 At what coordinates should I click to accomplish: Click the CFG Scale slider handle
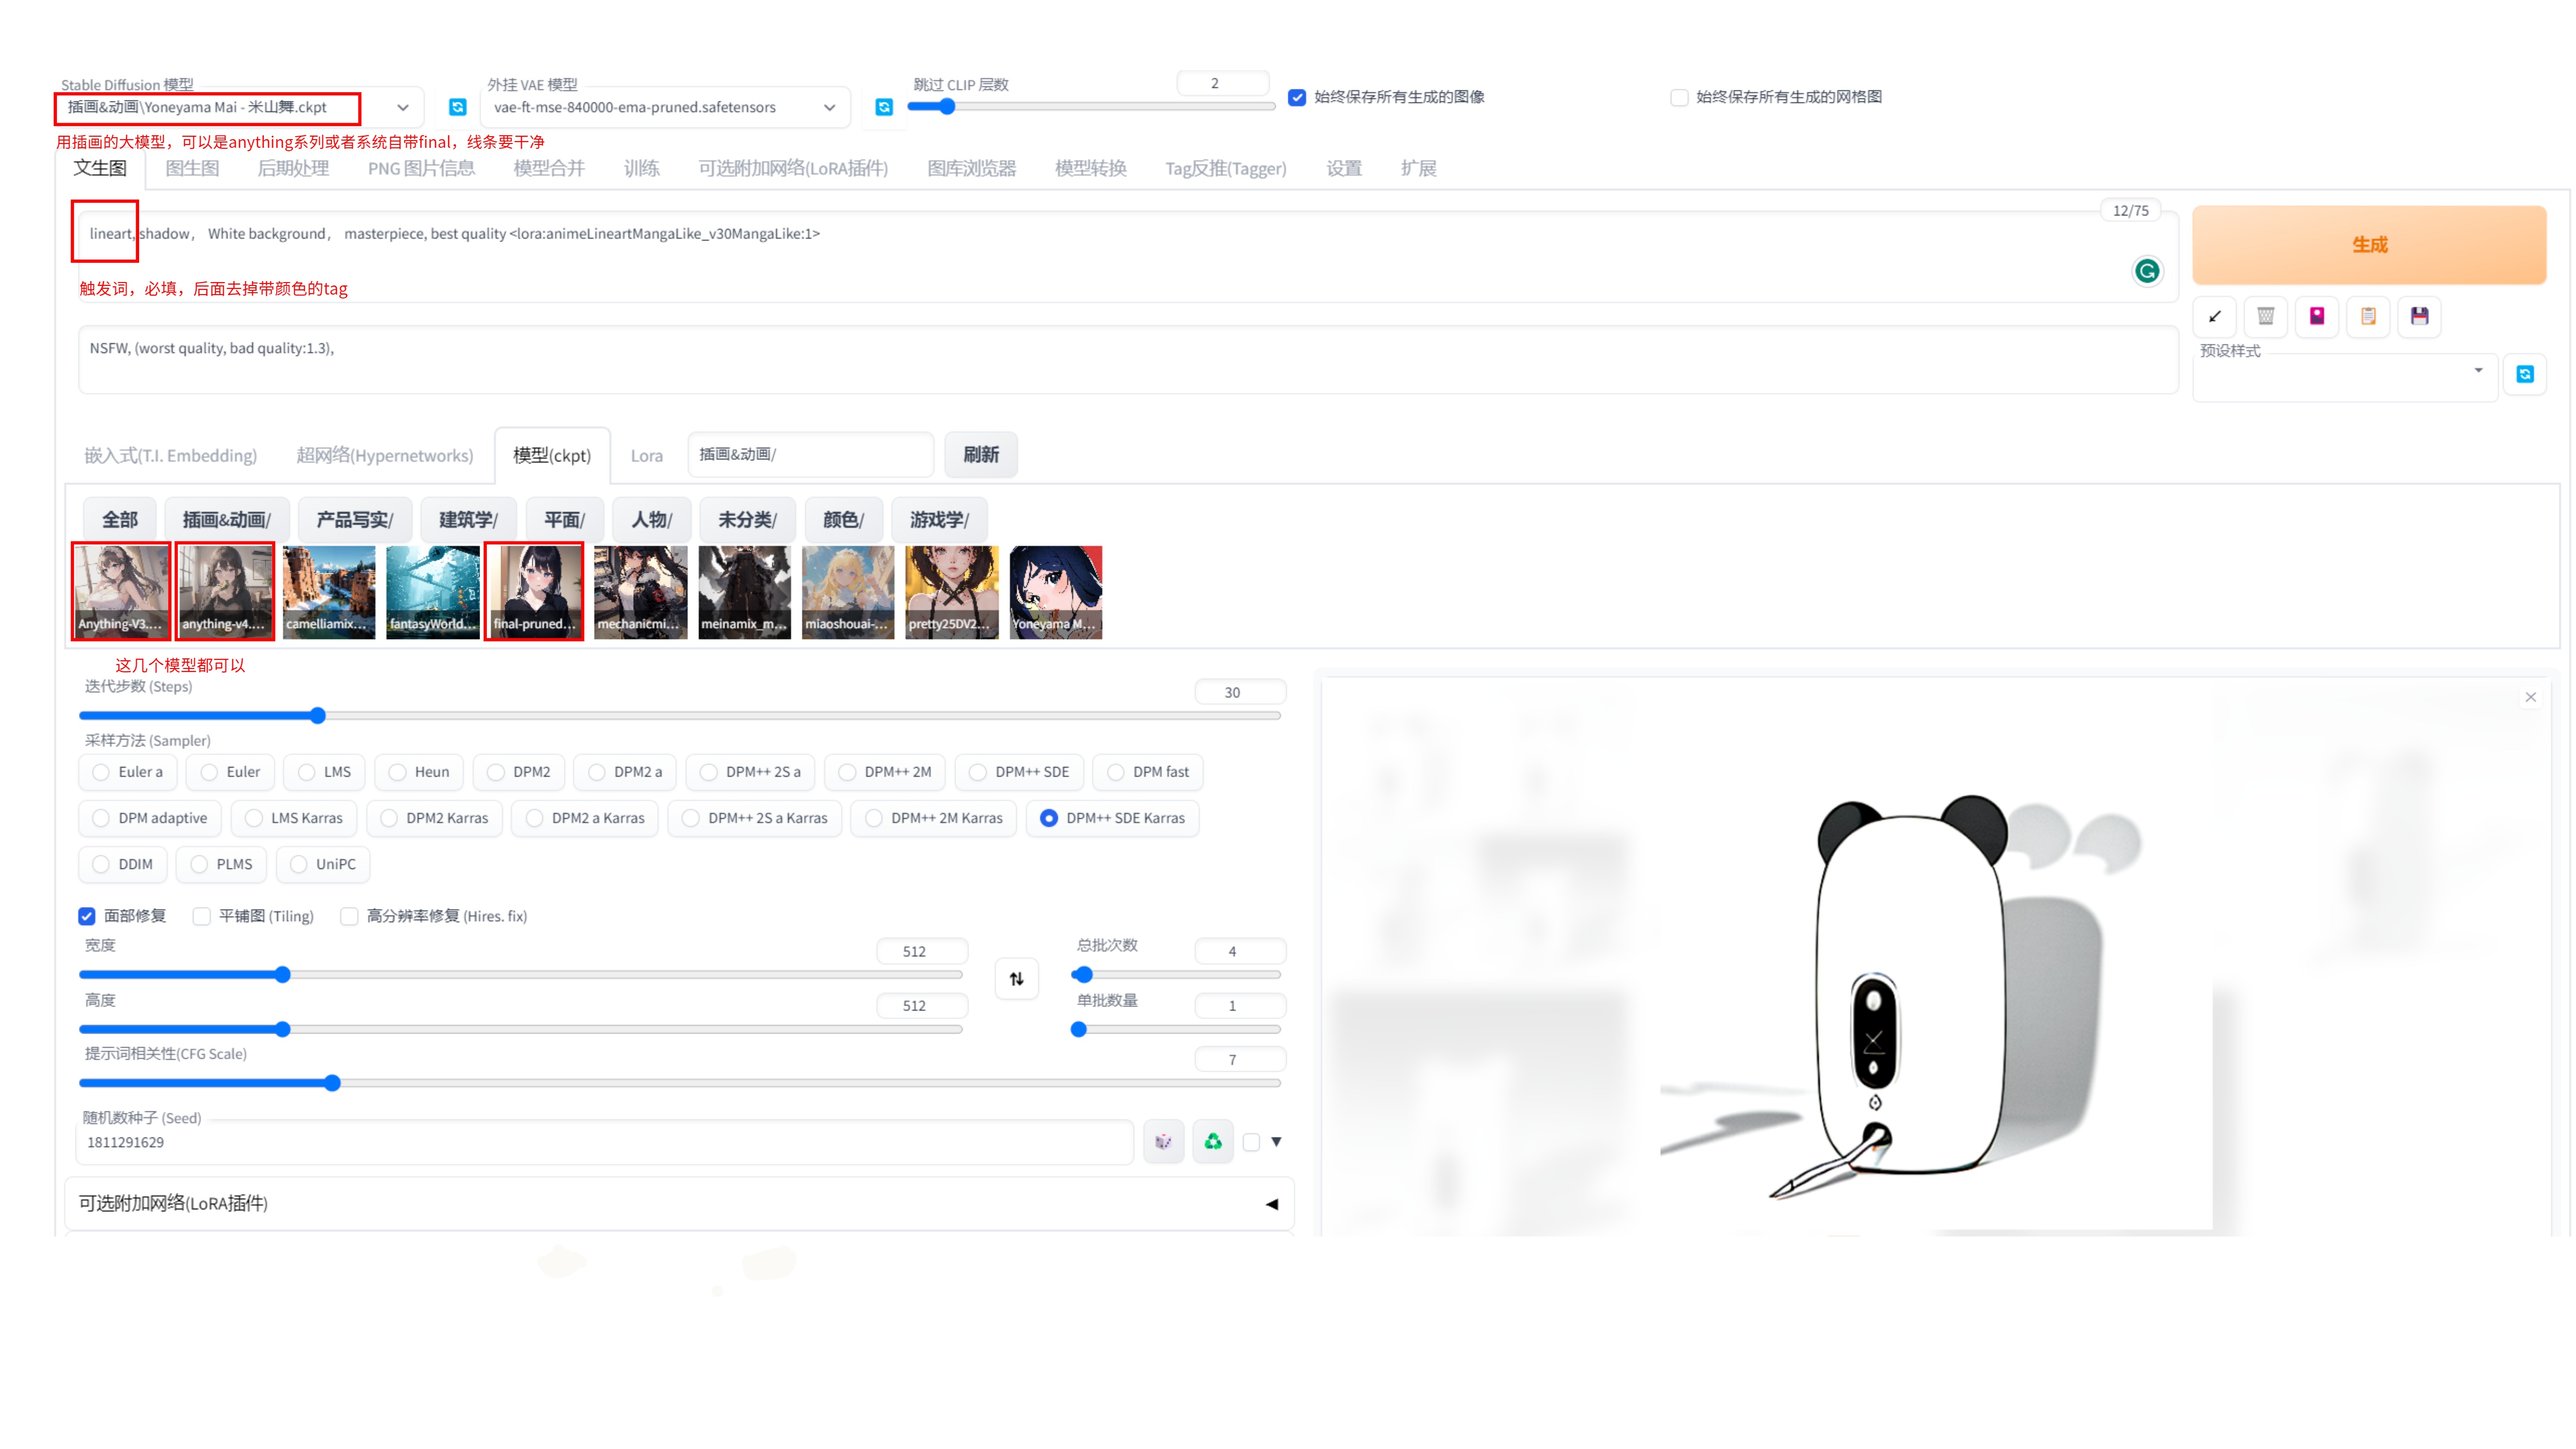pyautogui.click(x=333, y=1083)
